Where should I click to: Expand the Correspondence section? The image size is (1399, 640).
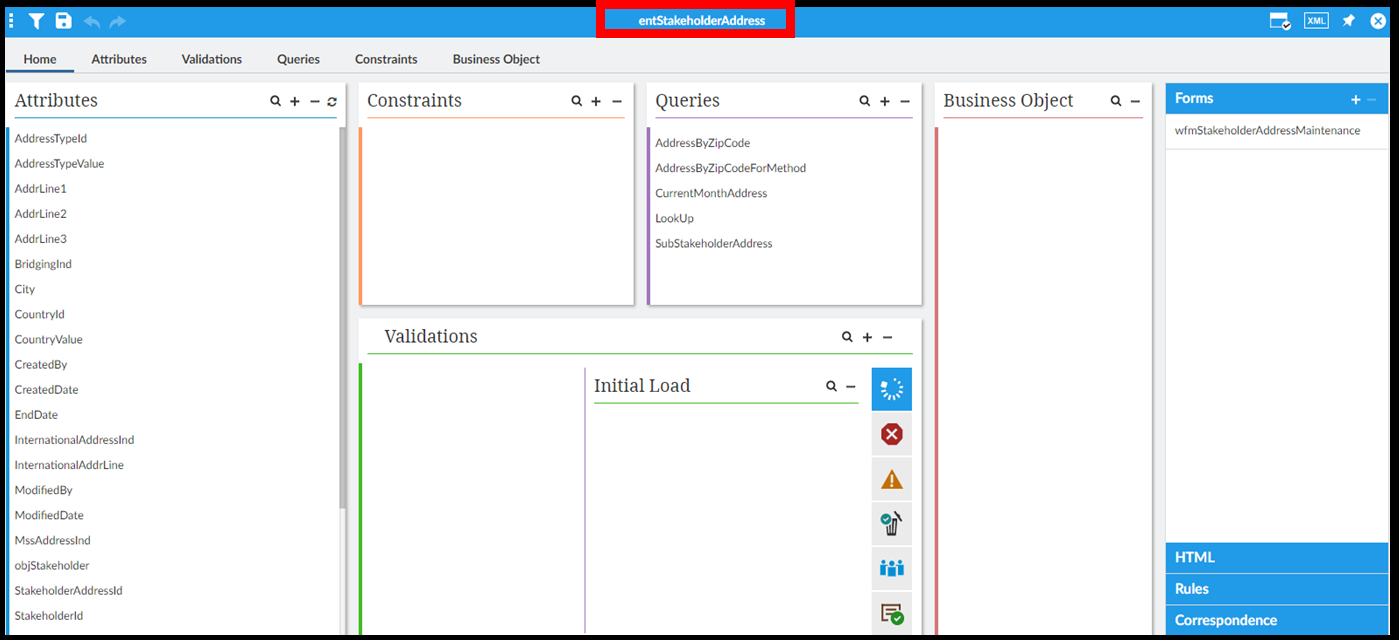[1277, 620]
